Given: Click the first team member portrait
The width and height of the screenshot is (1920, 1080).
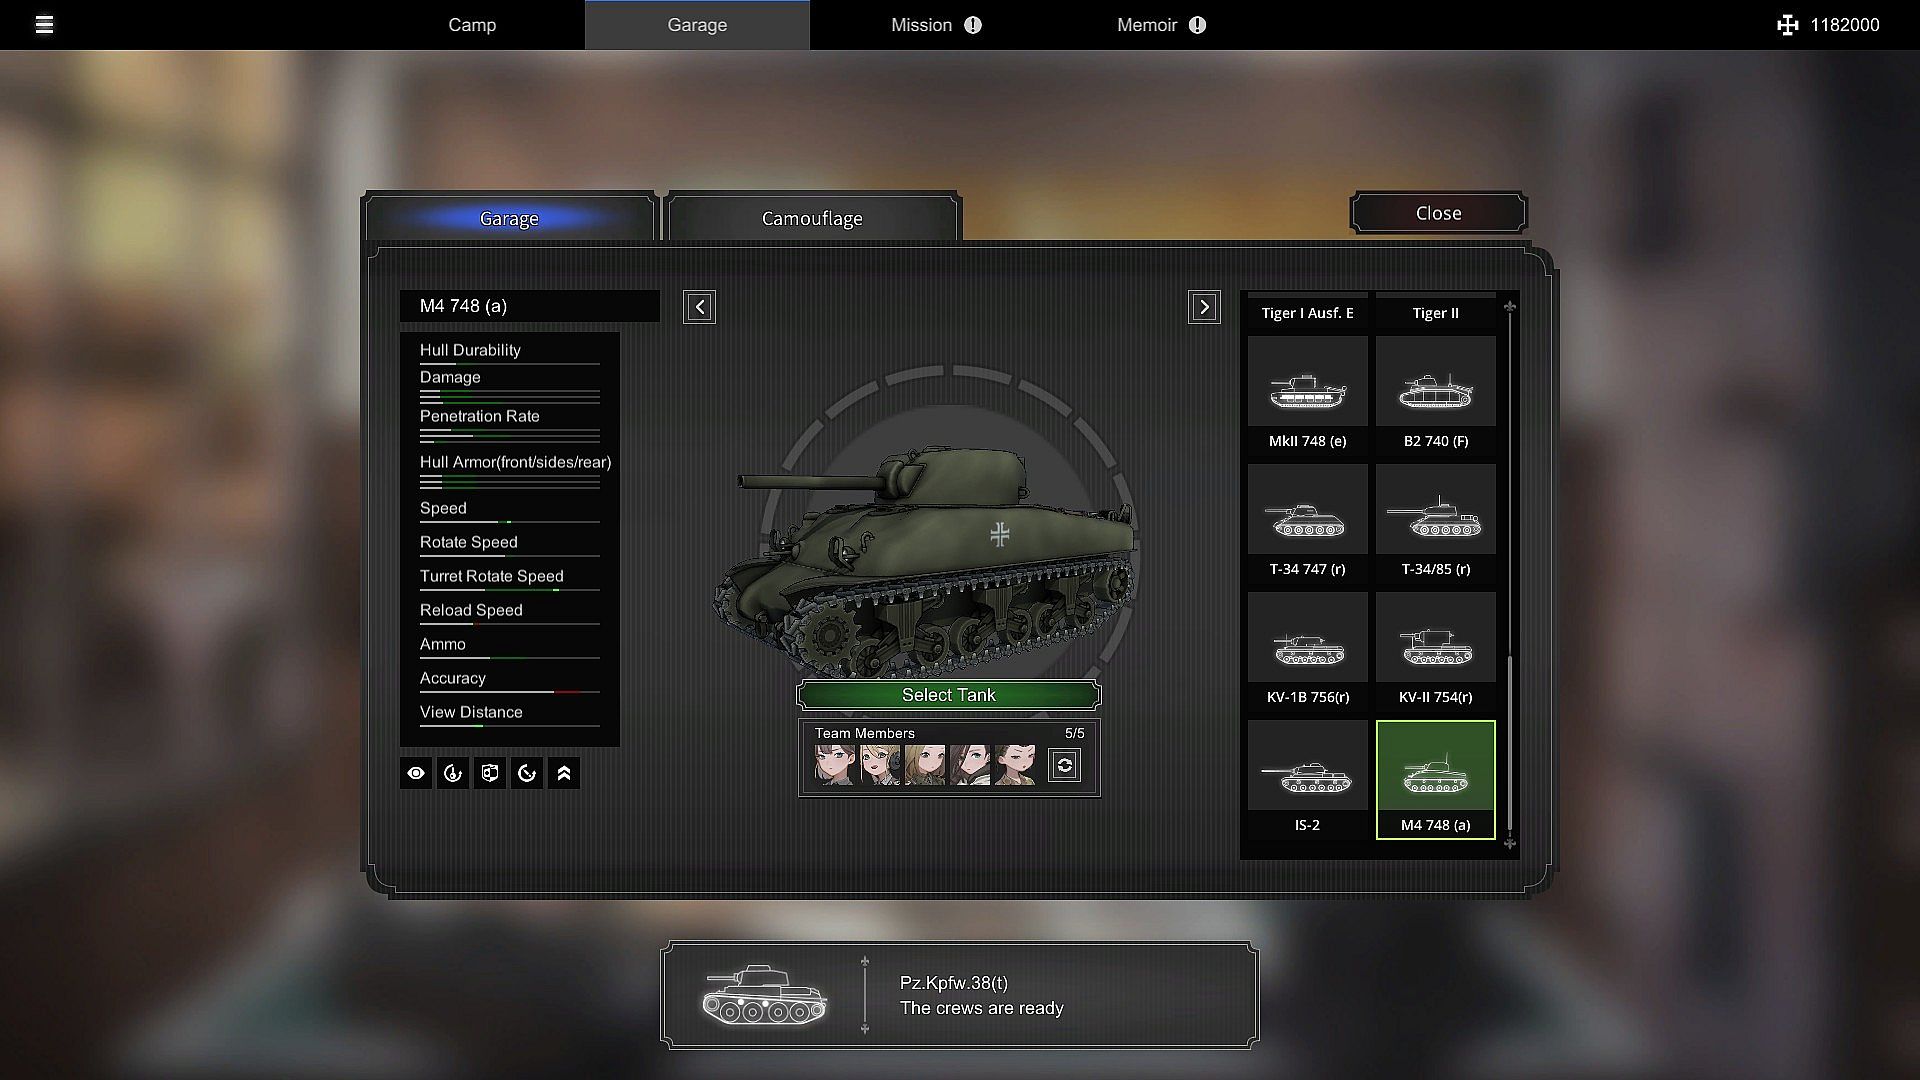Looking at the screenshot, I should pyautogui.click(x=835, y=765).
